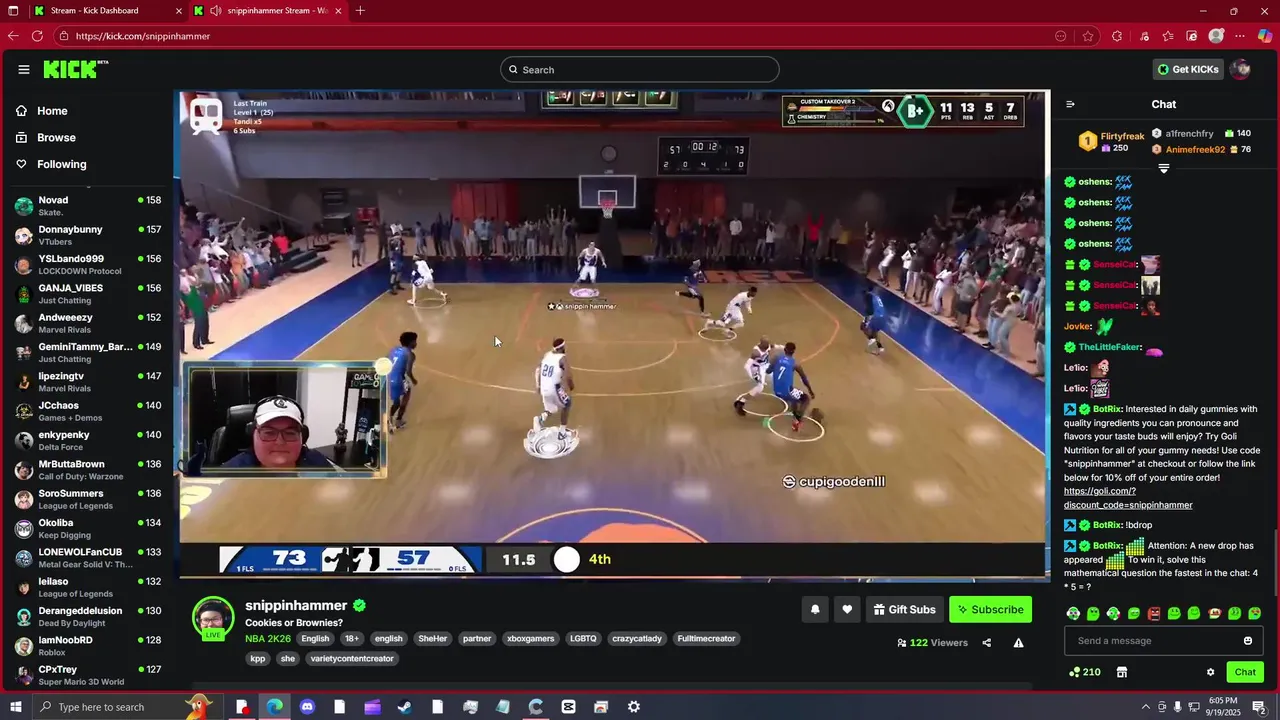Open the emoji picker in chat
Viewport: 1280px width, 720px height.
coord(1248,641)
